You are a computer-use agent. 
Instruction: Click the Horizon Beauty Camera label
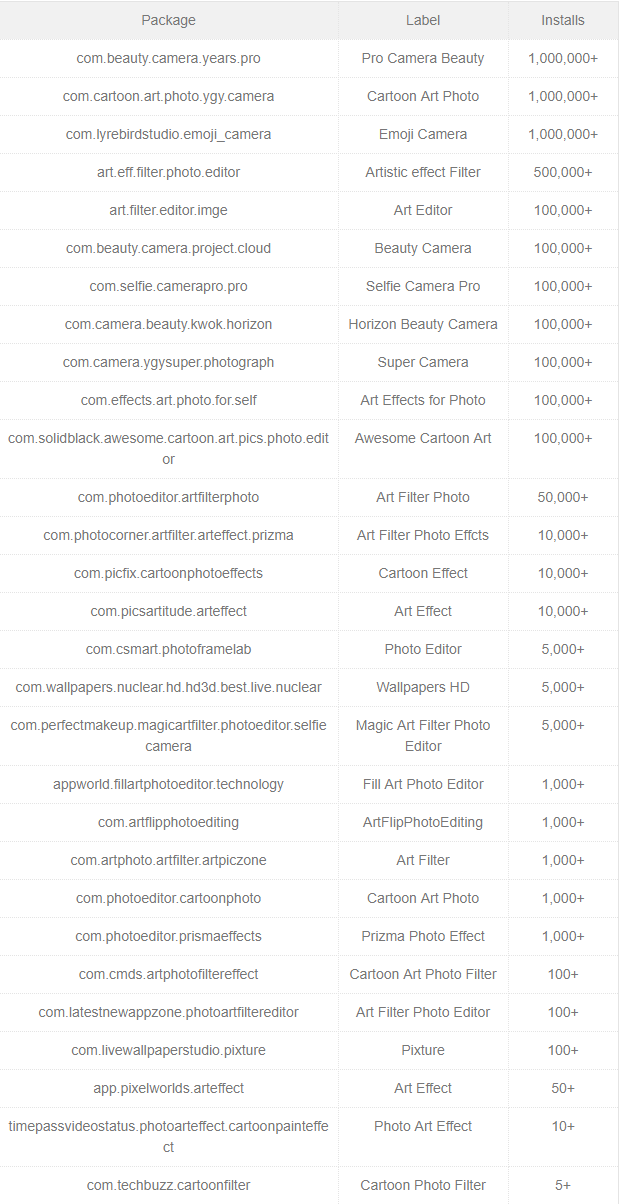pyautogui.click(x=423, y=324)
